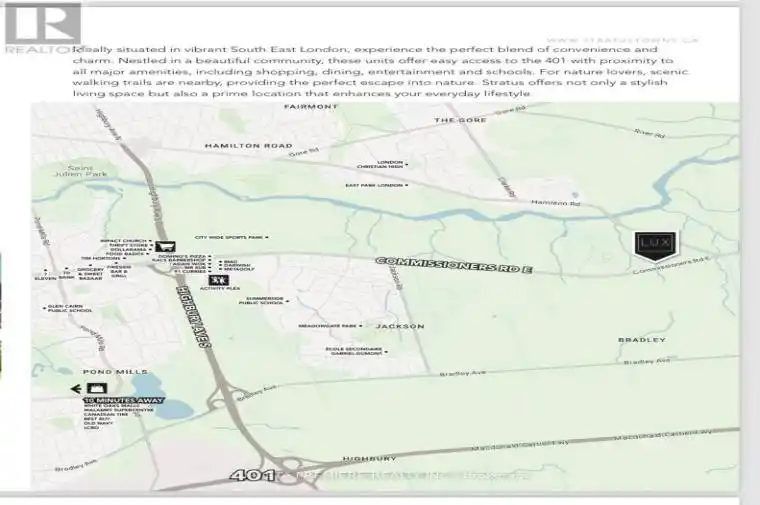This screenshot has height=505, width=760.
Task: Click the 'CANADIAN TIRE' list entry
Action: tap(106, 414)
